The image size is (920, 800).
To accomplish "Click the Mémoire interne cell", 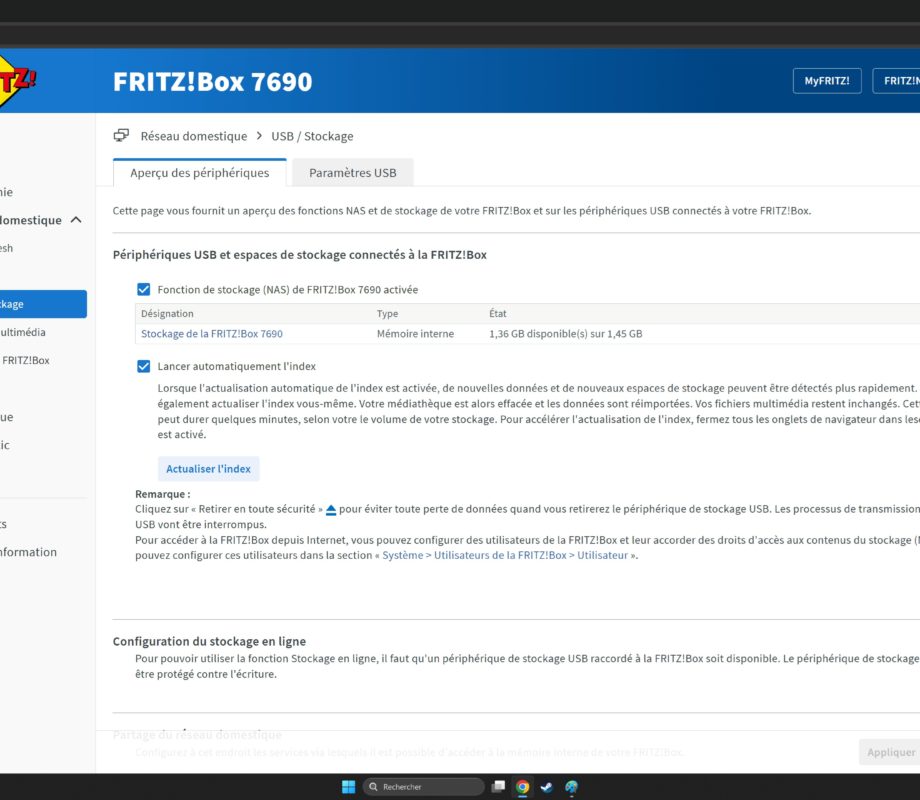I will (415, 333).
